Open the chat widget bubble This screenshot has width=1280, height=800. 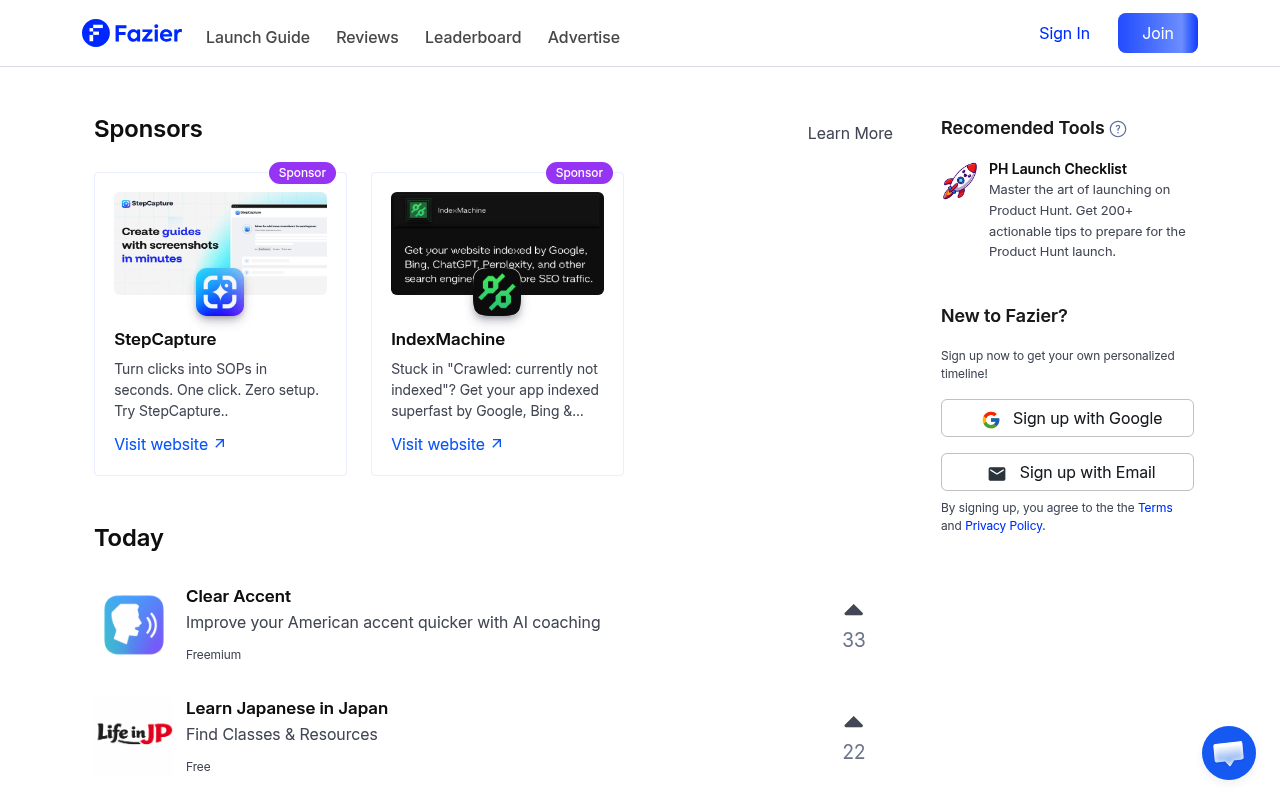tap(1228, 753)
